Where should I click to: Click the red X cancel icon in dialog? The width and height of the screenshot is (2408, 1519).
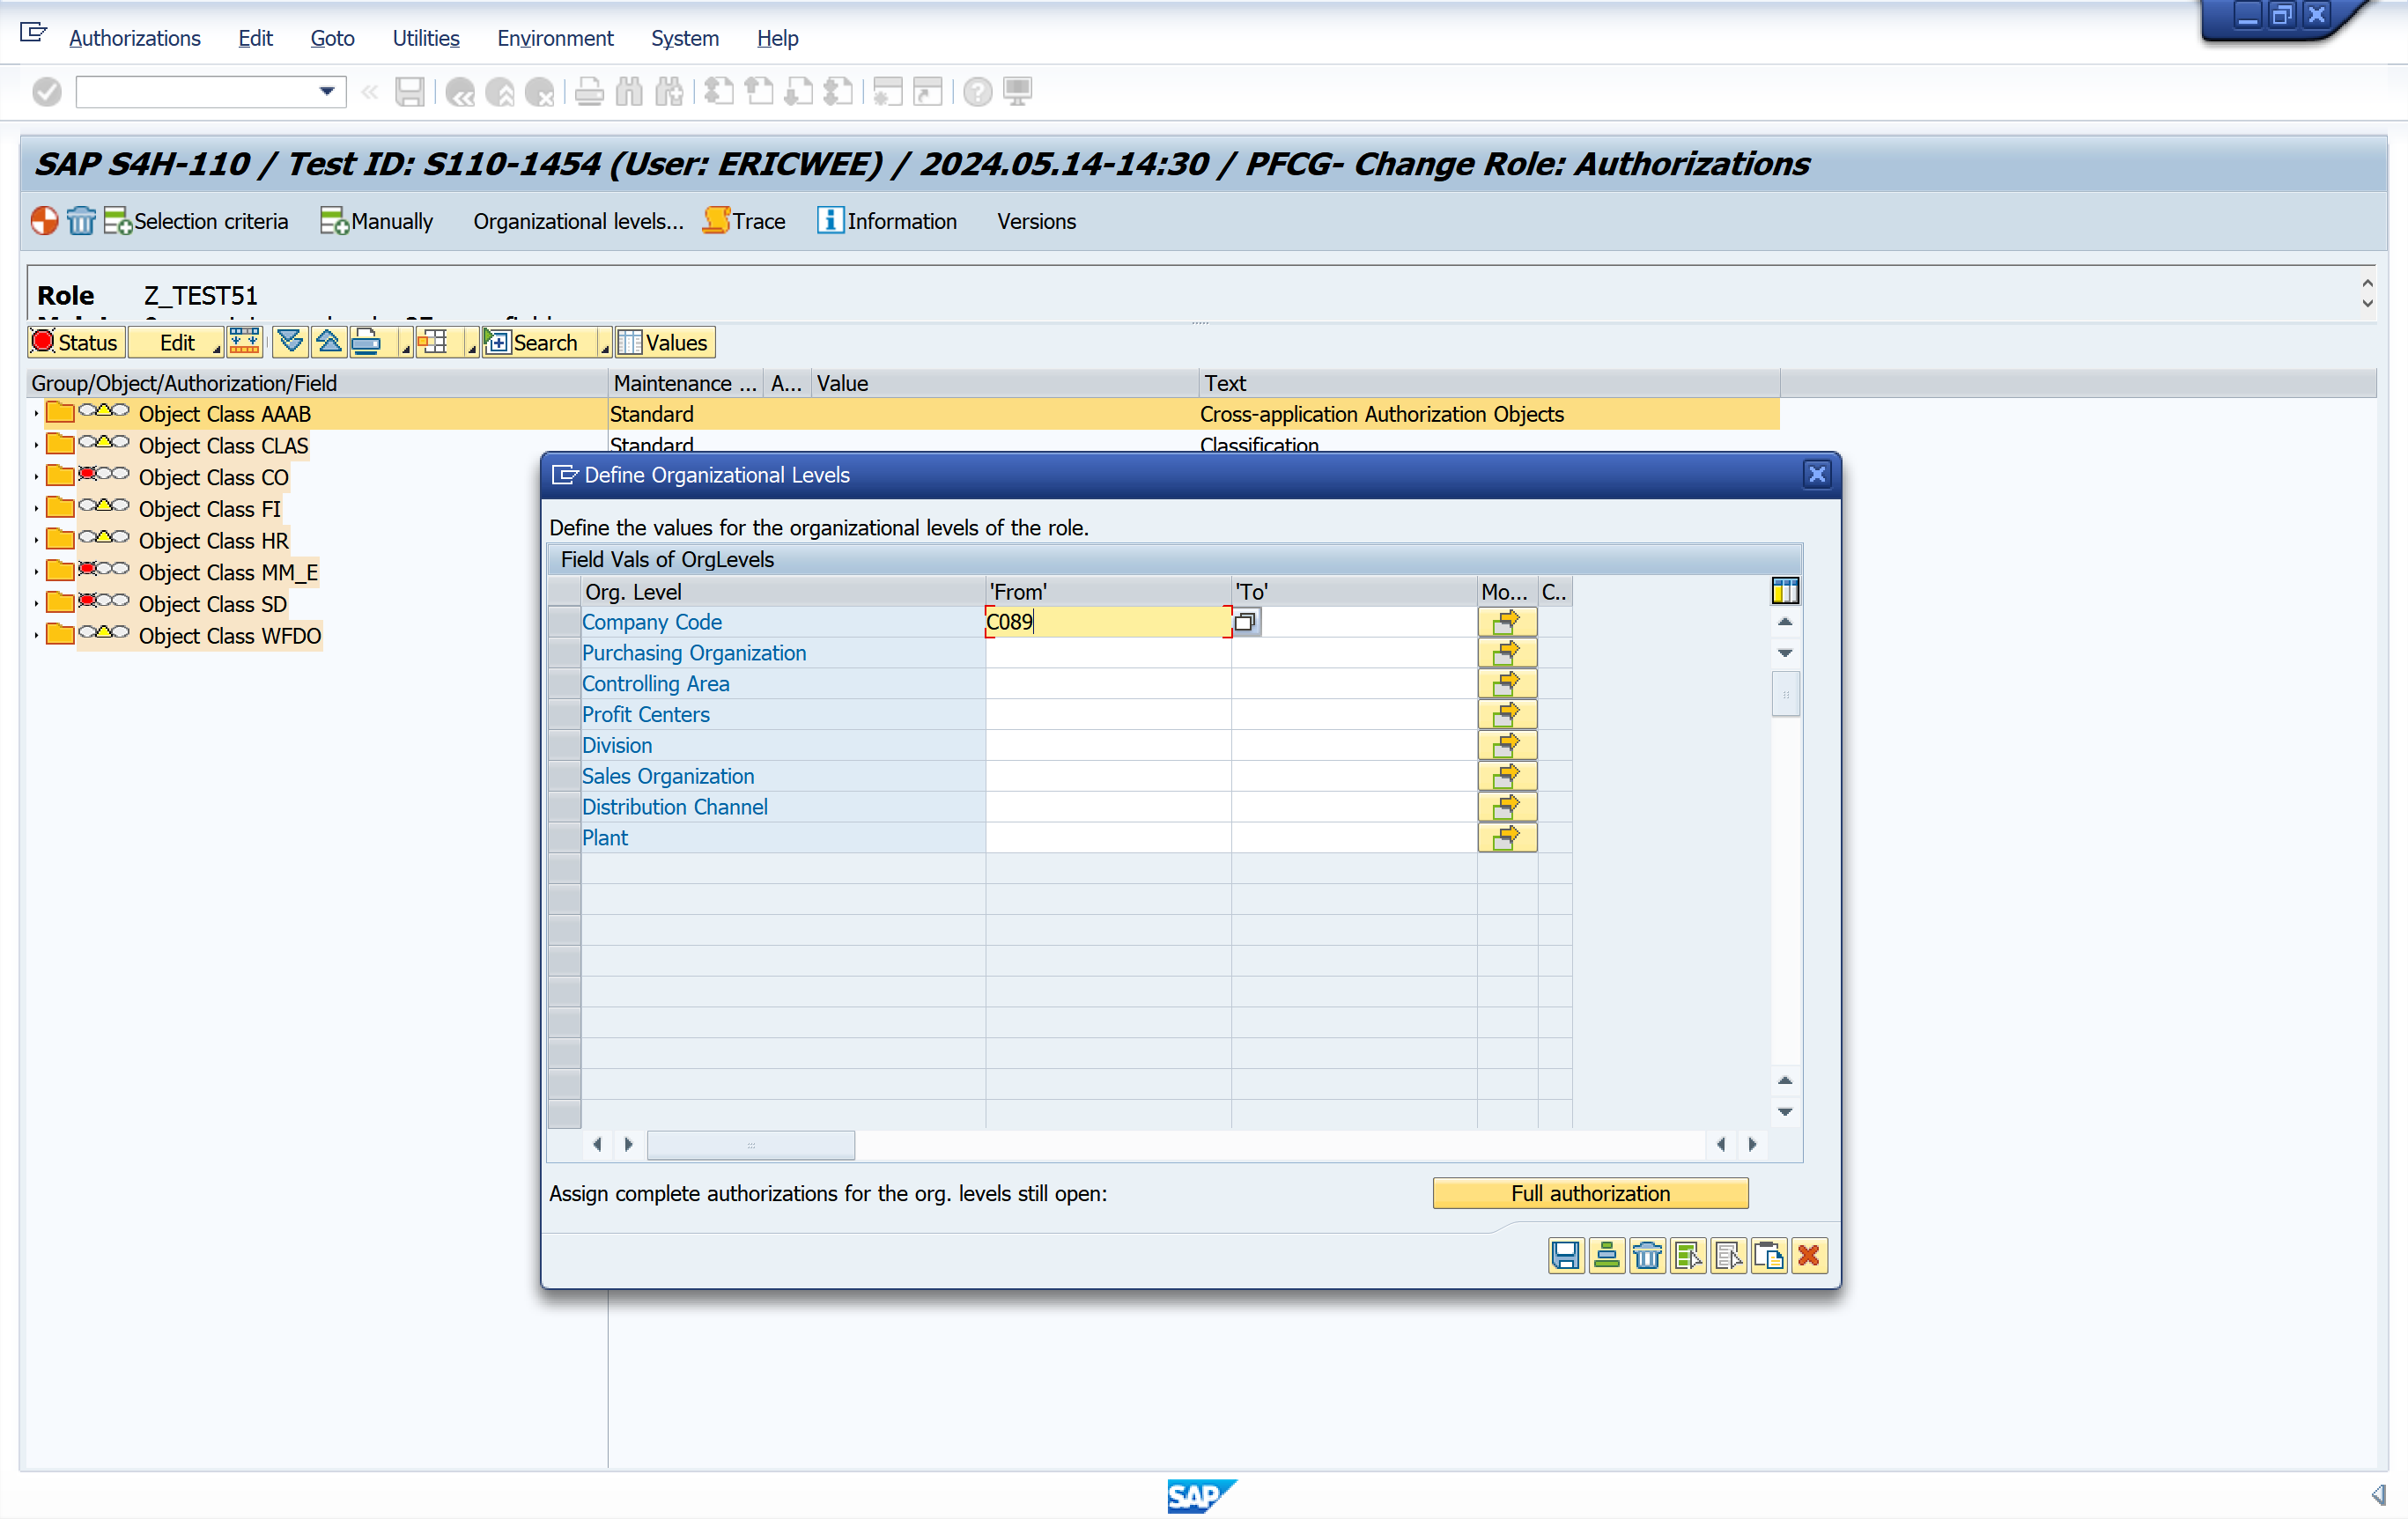coord(1808,1255)
